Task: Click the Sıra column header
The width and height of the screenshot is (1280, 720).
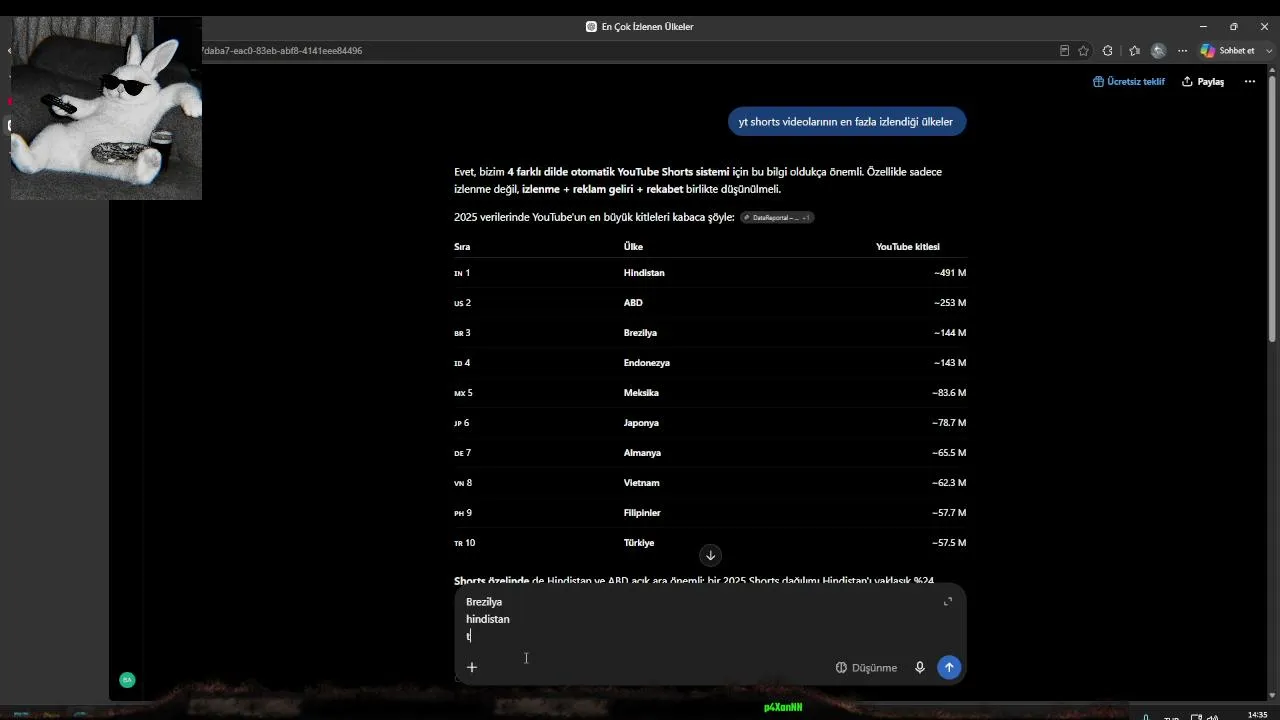Action: tap(462, 247)
